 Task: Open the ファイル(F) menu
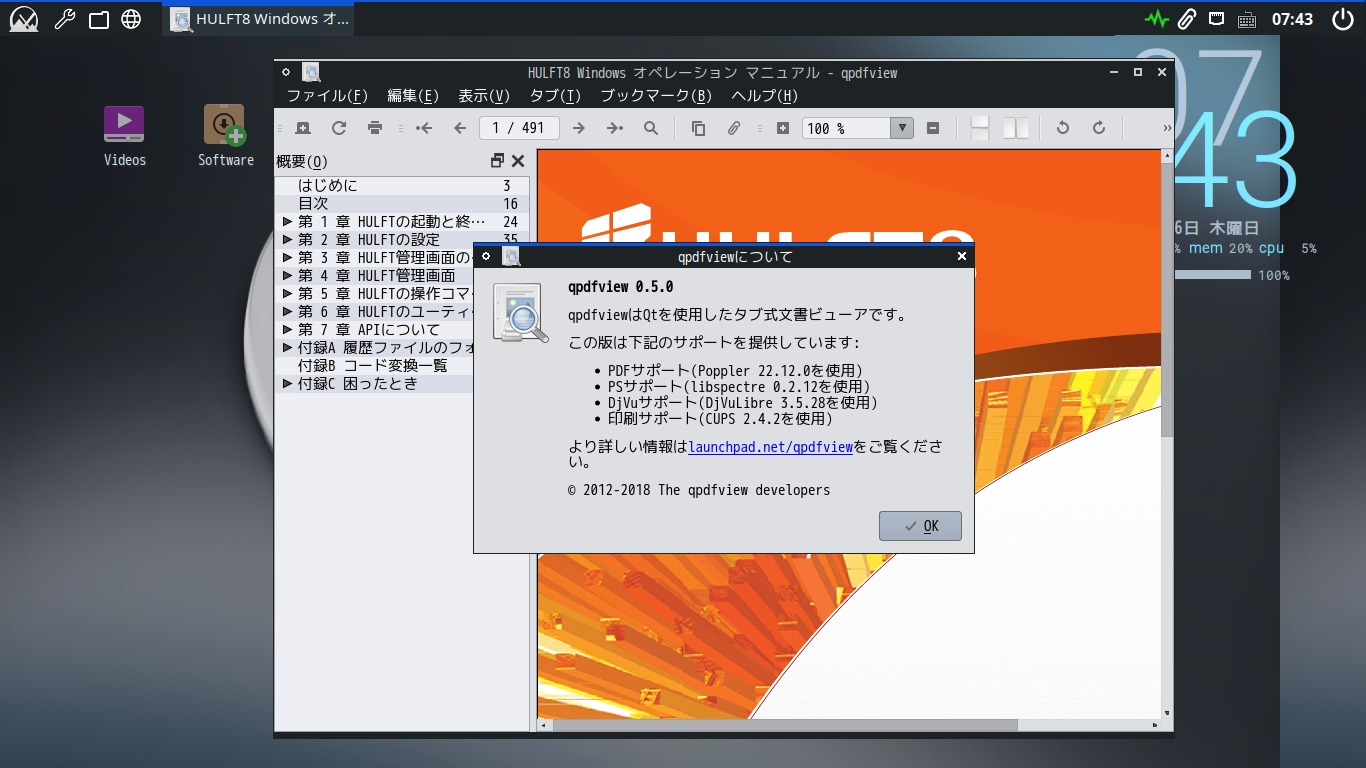[x=327, y=96]
